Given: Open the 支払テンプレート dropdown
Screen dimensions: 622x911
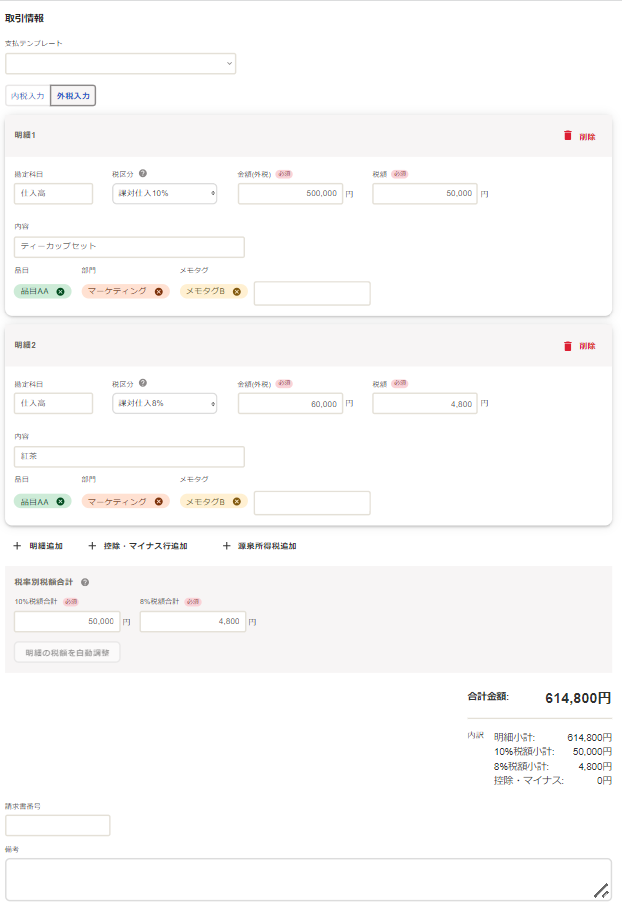Looking at the screenshot, I should click(x=120, y=63).
